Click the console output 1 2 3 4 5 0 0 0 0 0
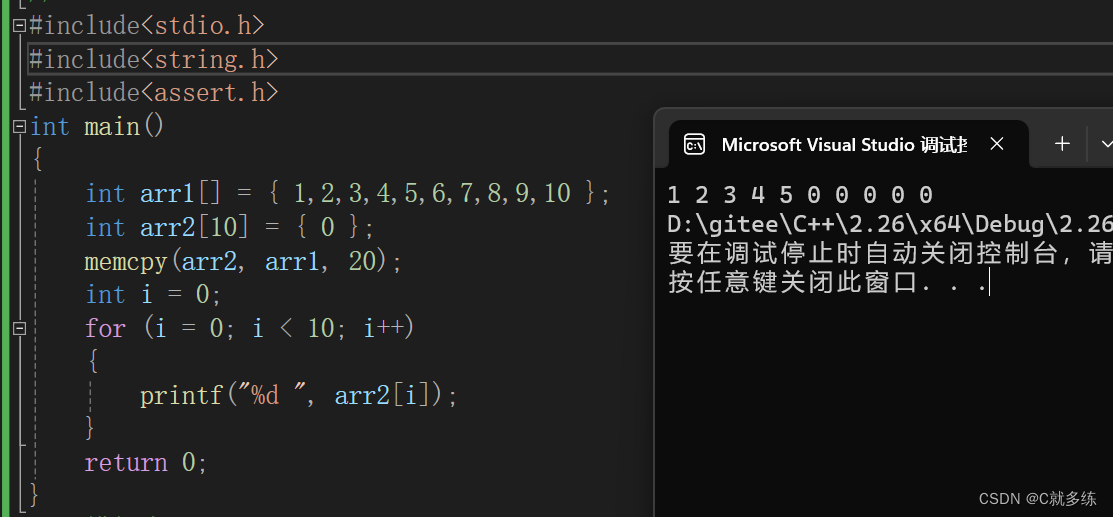The width and height of the screenshot is (1113, 517). tap(800, 195)
